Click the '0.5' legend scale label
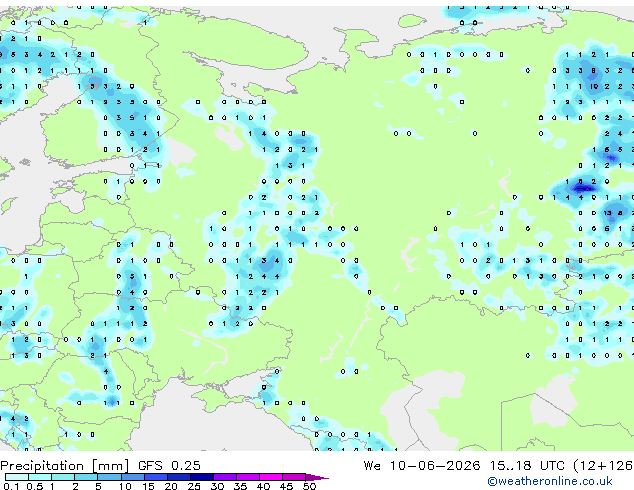This screenshot has width=634, height=490. tap(35, 486)
